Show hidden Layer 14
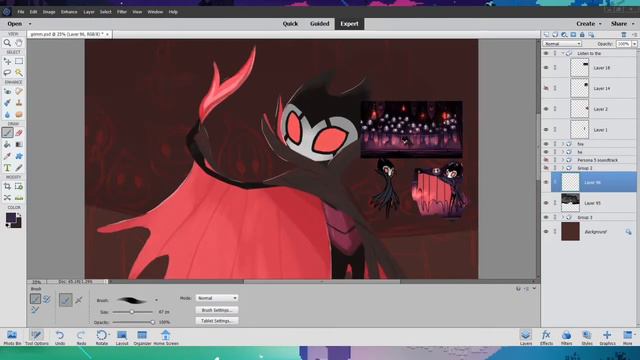 (x=546, y=88)
